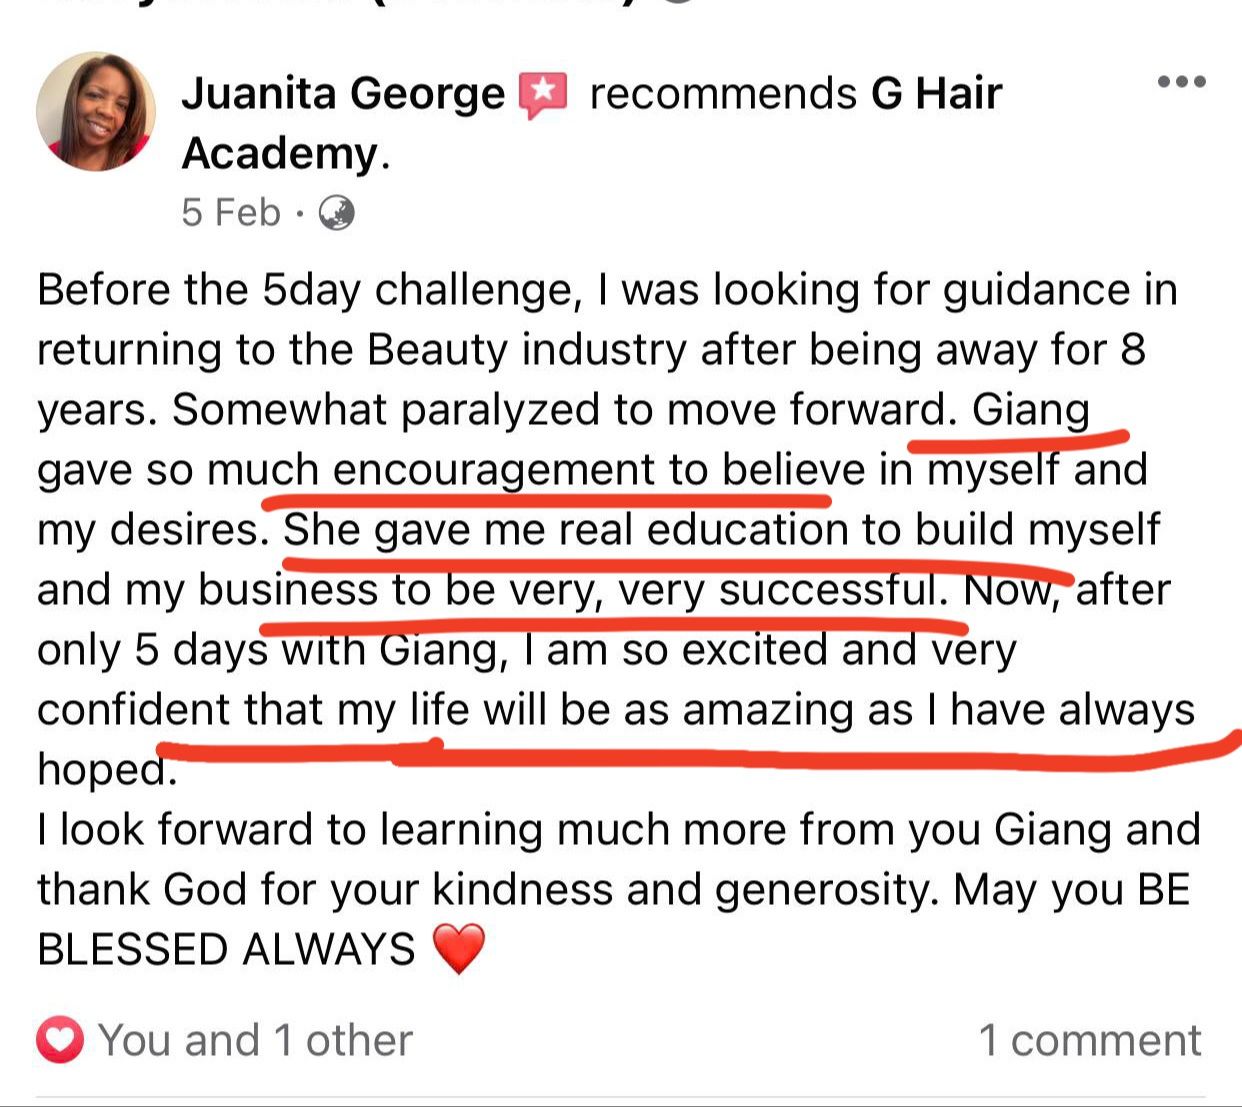Screen dimensions: 1242x1107
Task: Click the 'BLESSED ALWAYS' text
Action: click(x=226, y=949)
